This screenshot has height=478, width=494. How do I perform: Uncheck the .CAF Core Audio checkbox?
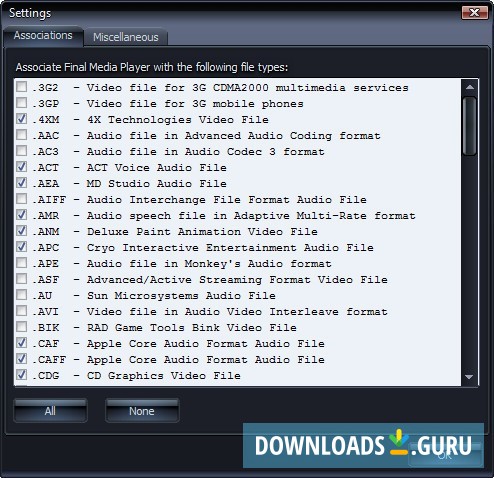pyautogui.click(x=22, y=343)
